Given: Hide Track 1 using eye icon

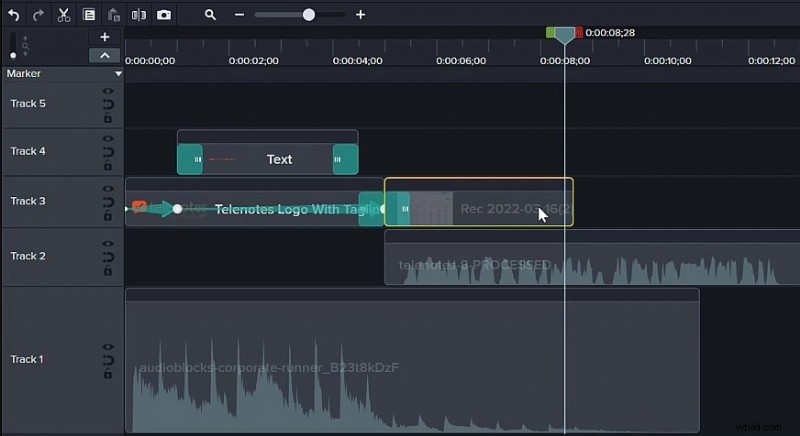Looking at the screenshot, I should click(108, 347).
